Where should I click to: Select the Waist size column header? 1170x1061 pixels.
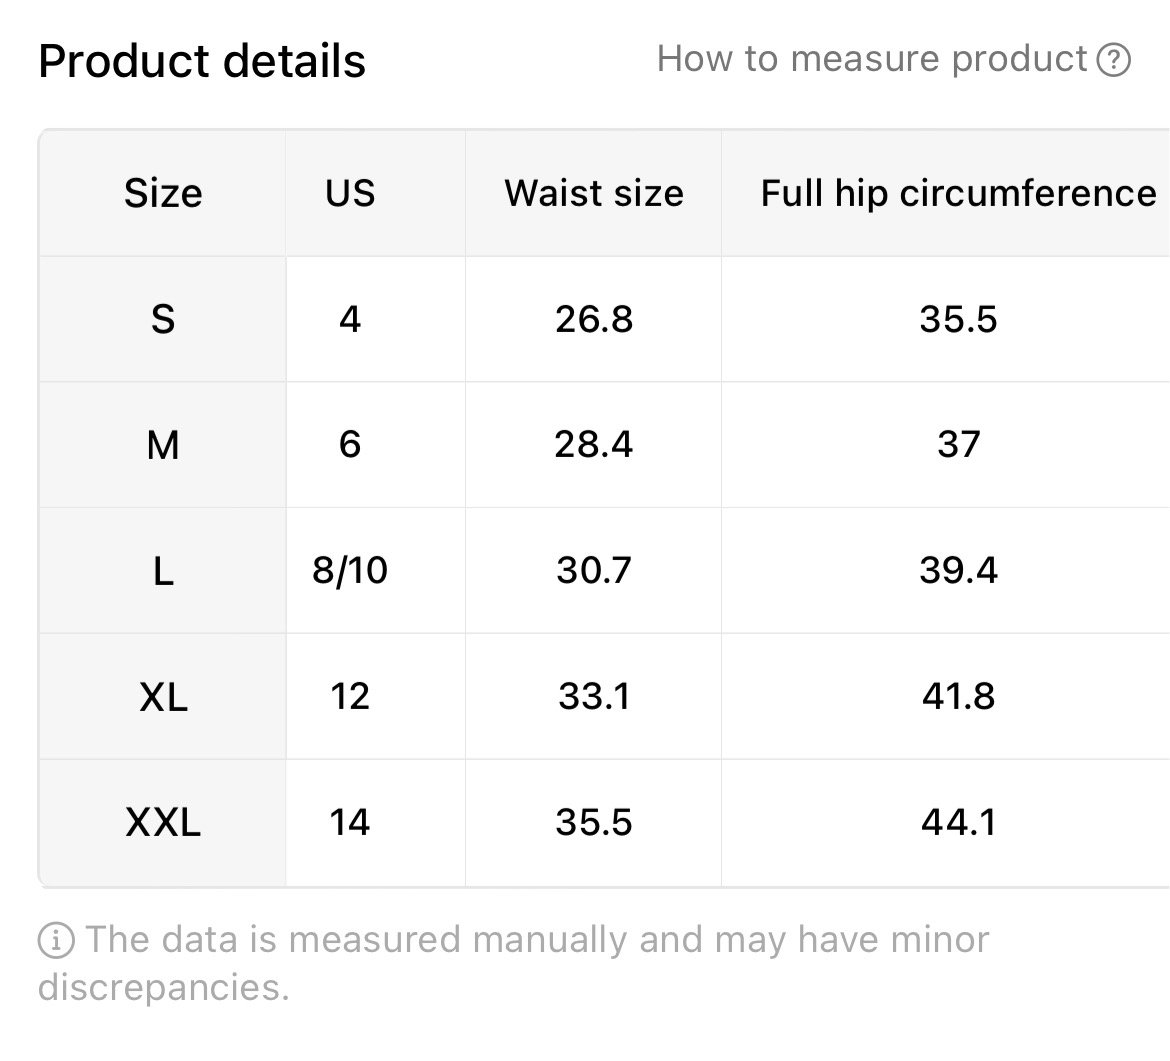pos(594,193)
